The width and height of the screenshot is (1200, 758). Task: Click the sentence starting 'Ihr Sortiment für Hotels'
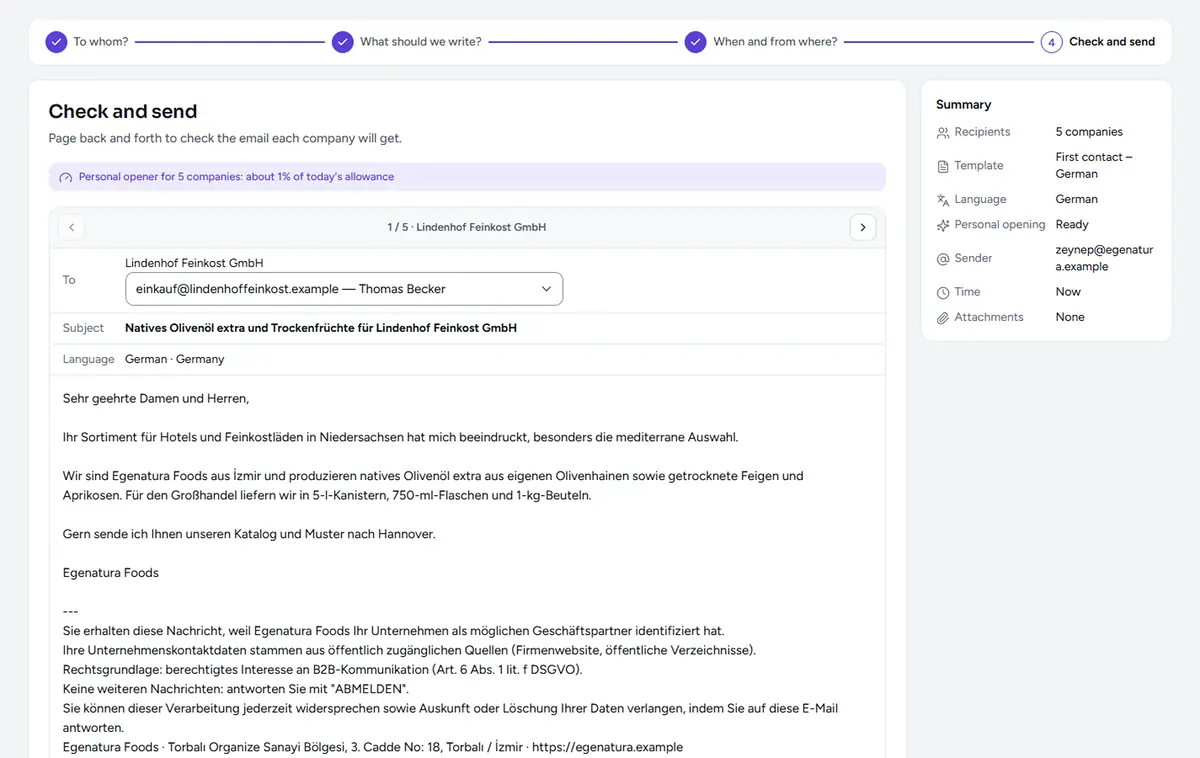(x=400, y=437)
